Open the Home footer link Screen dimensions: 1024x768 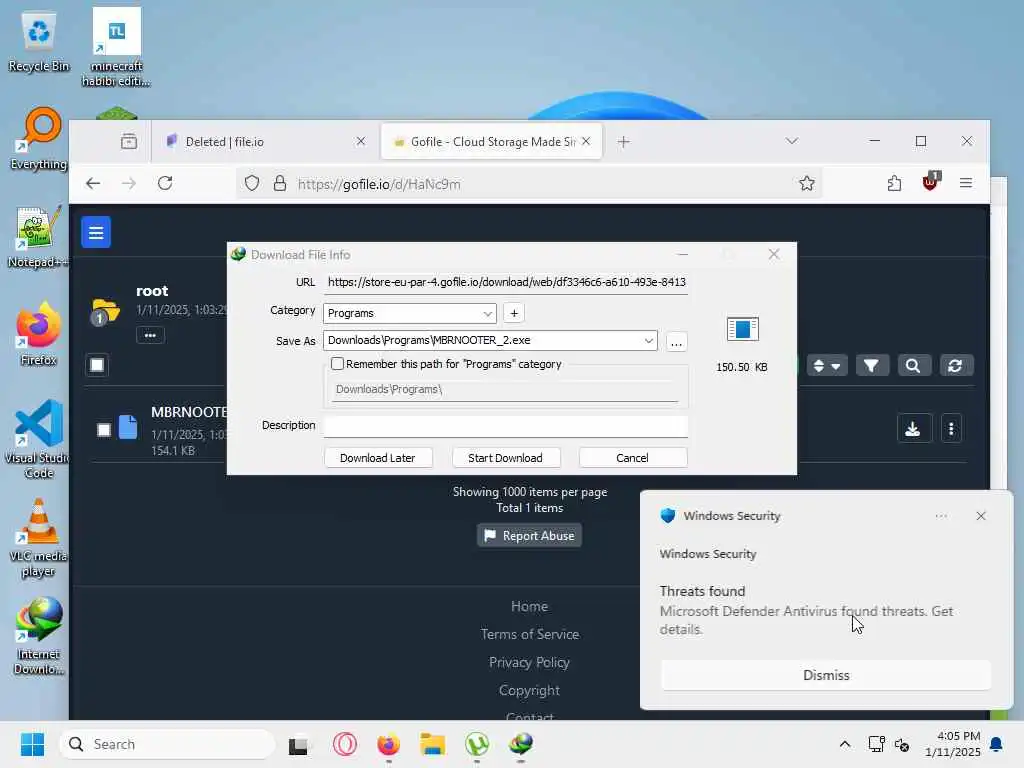coord(530,606)
